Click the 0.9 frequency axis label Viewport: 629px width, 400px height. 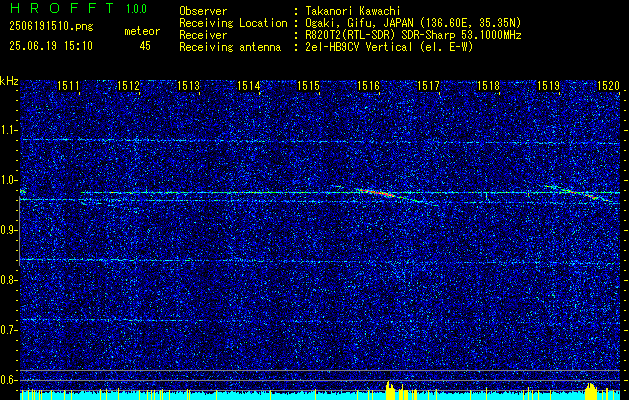8,230
